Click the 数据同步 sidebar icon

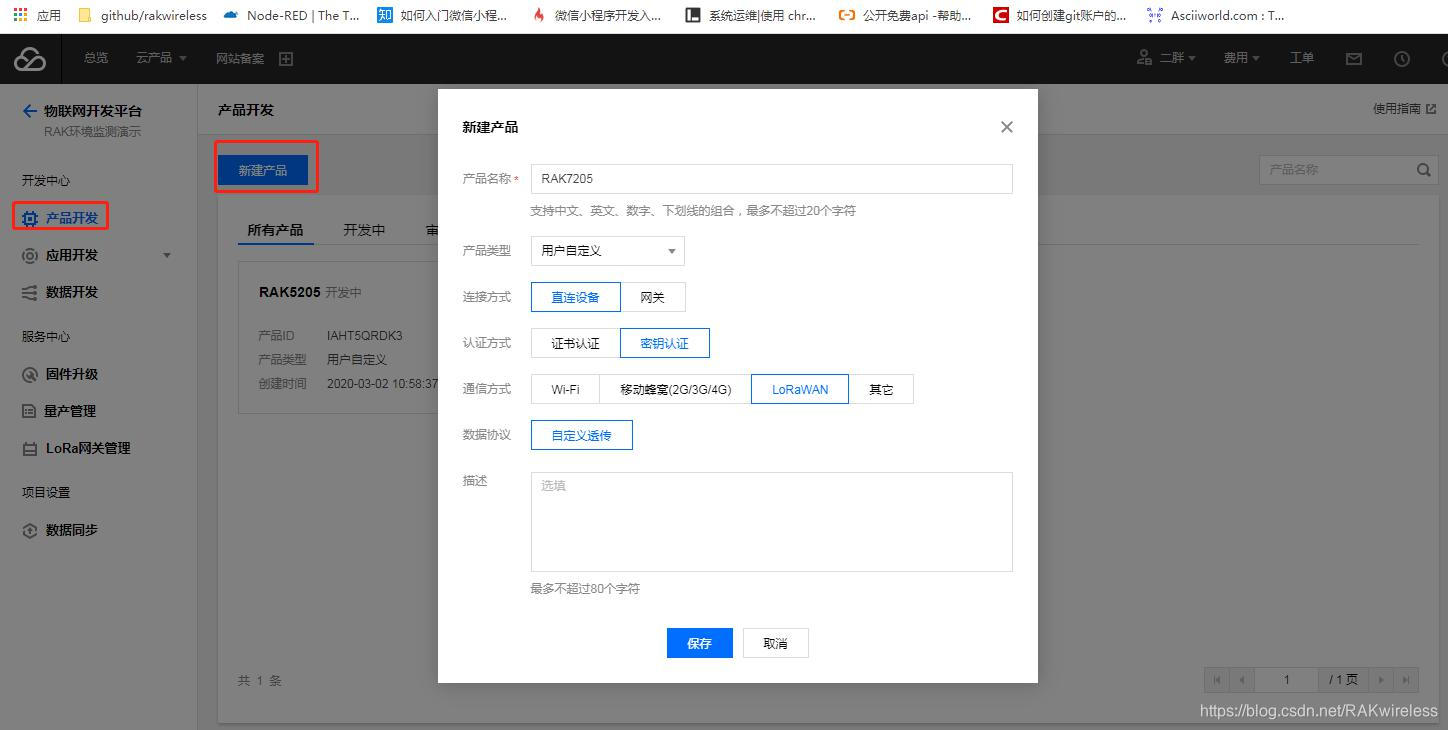click(x=30, y=531)
